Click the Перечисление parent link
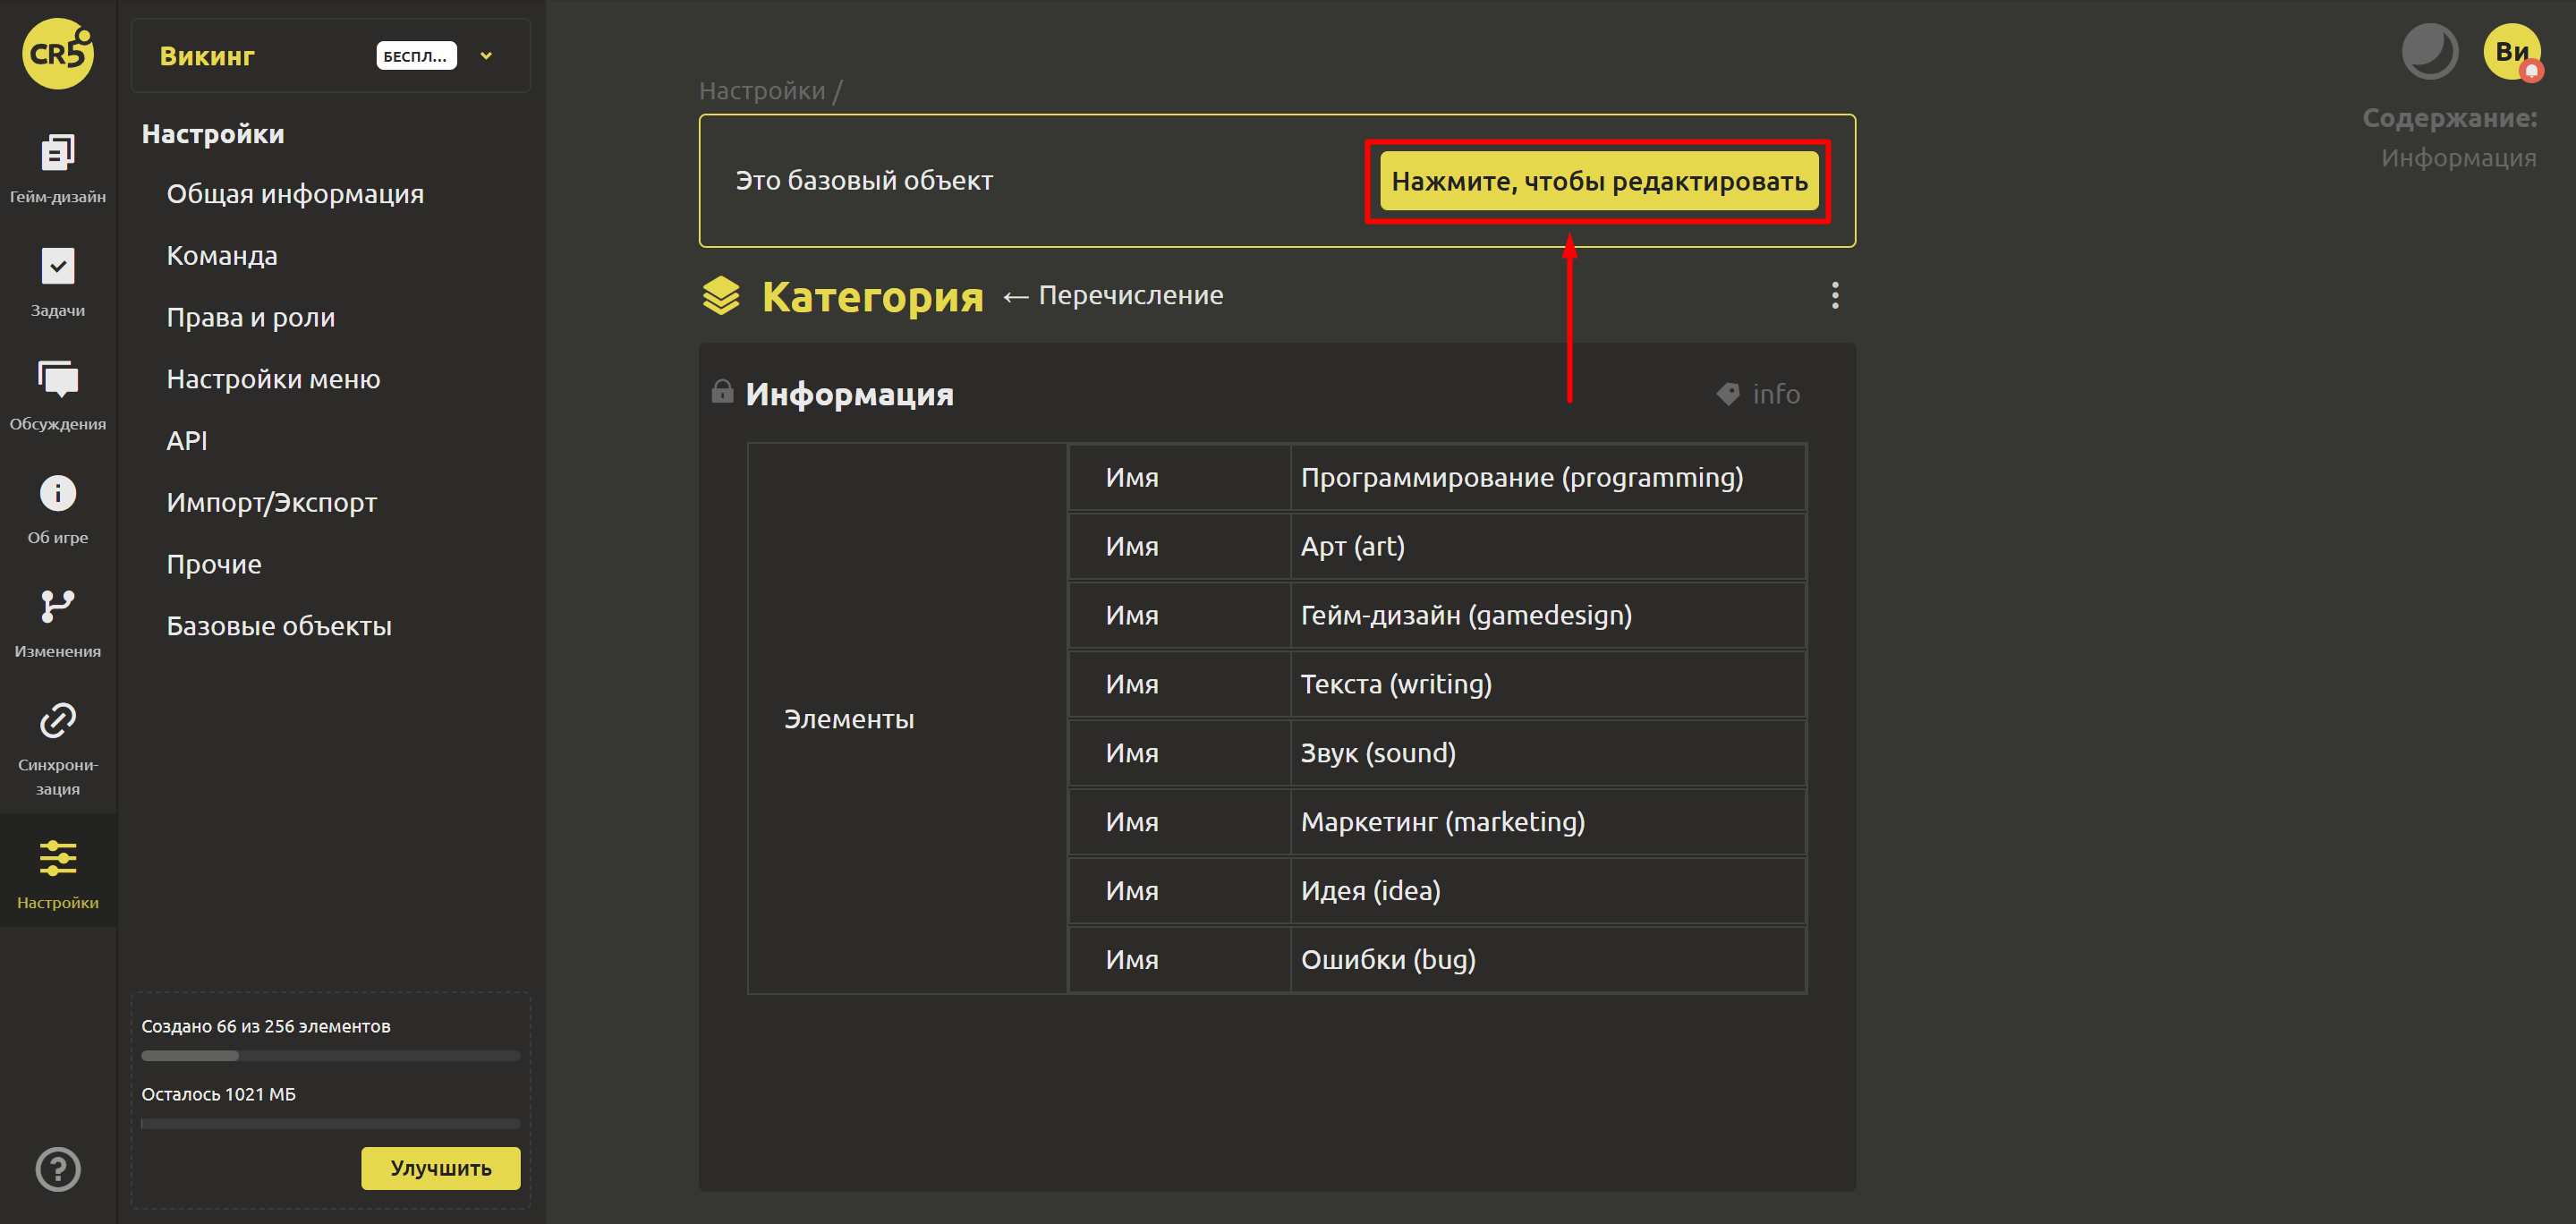Viewport: 2576px width, 1224px height. [x=1130, y=295]
